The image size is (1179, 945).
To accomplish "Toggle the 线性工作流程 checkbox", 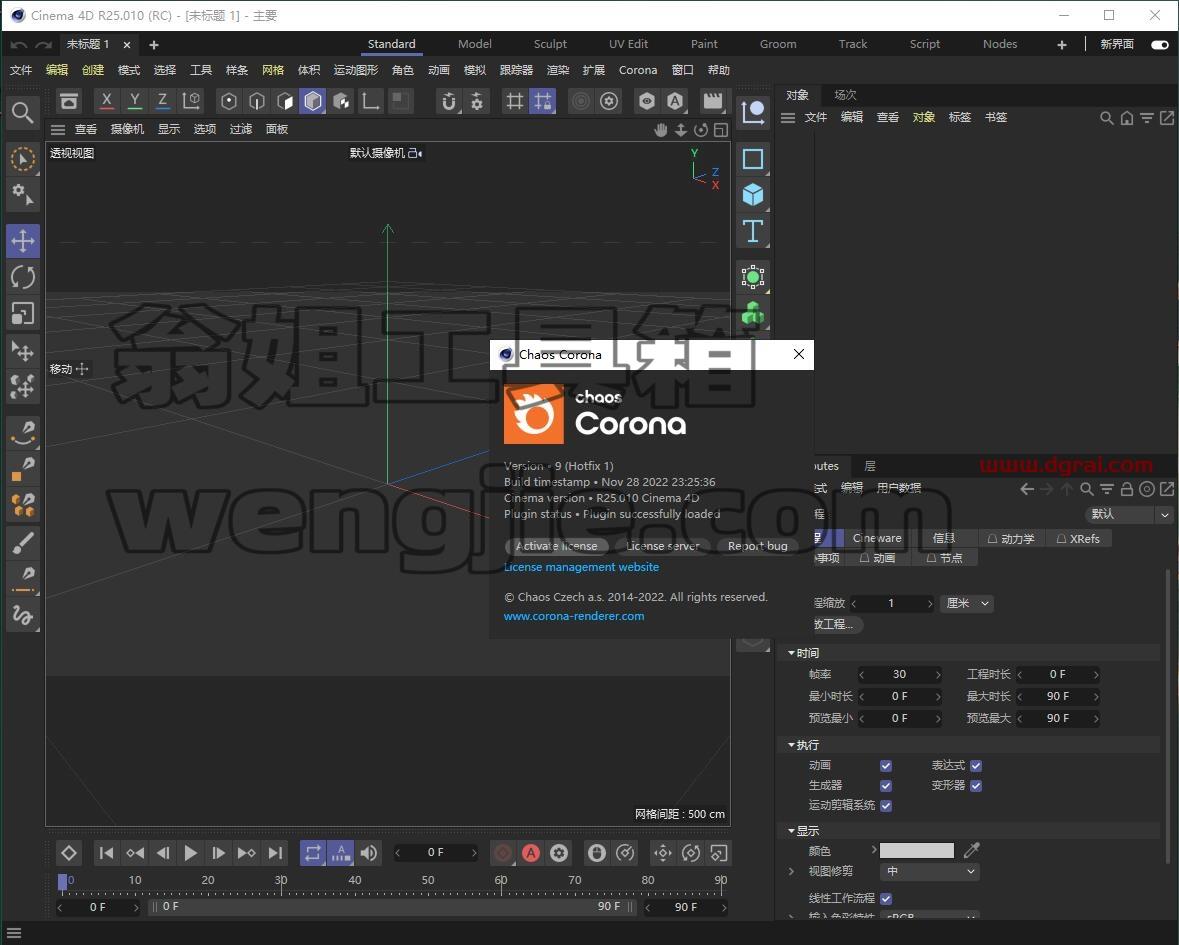I will [886, 899].
